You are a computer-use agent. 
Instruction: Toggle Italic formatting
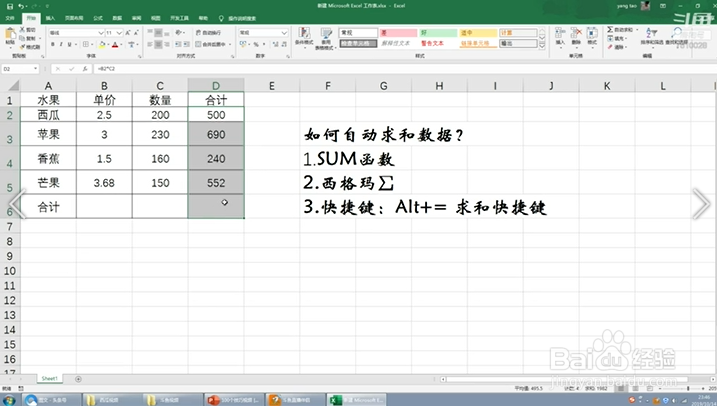[61, 44]
